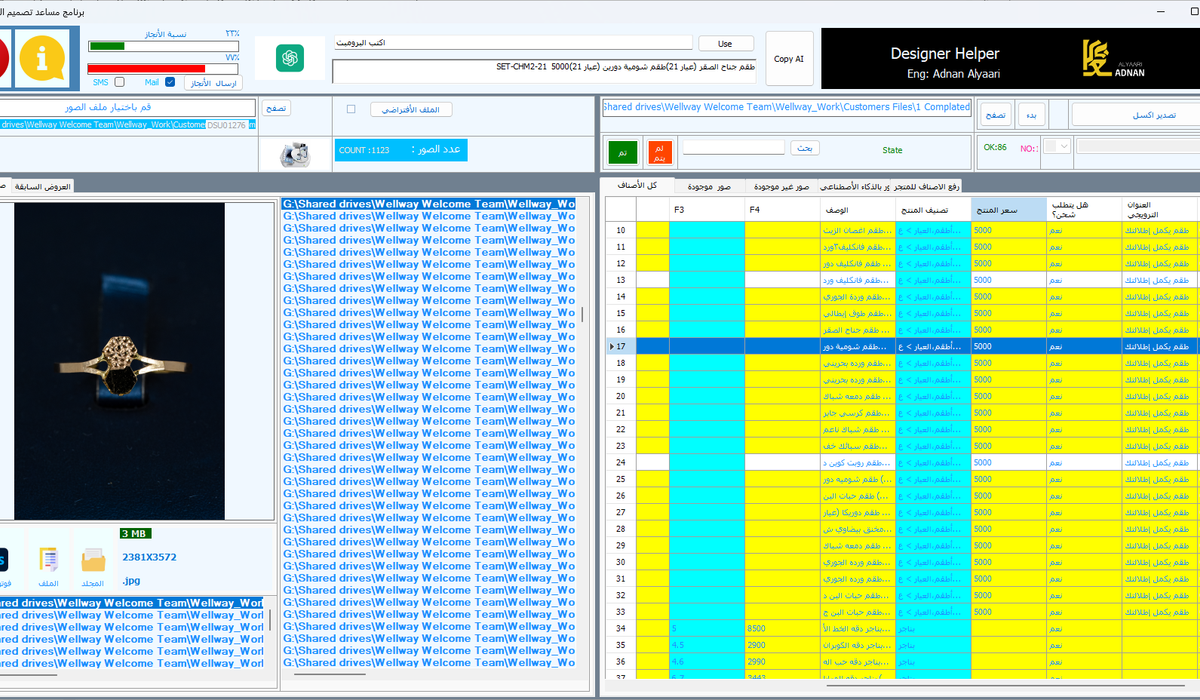Click the 3 MB size badge
The width and height of the screenshot is (1200, 700).
[134, 533]
